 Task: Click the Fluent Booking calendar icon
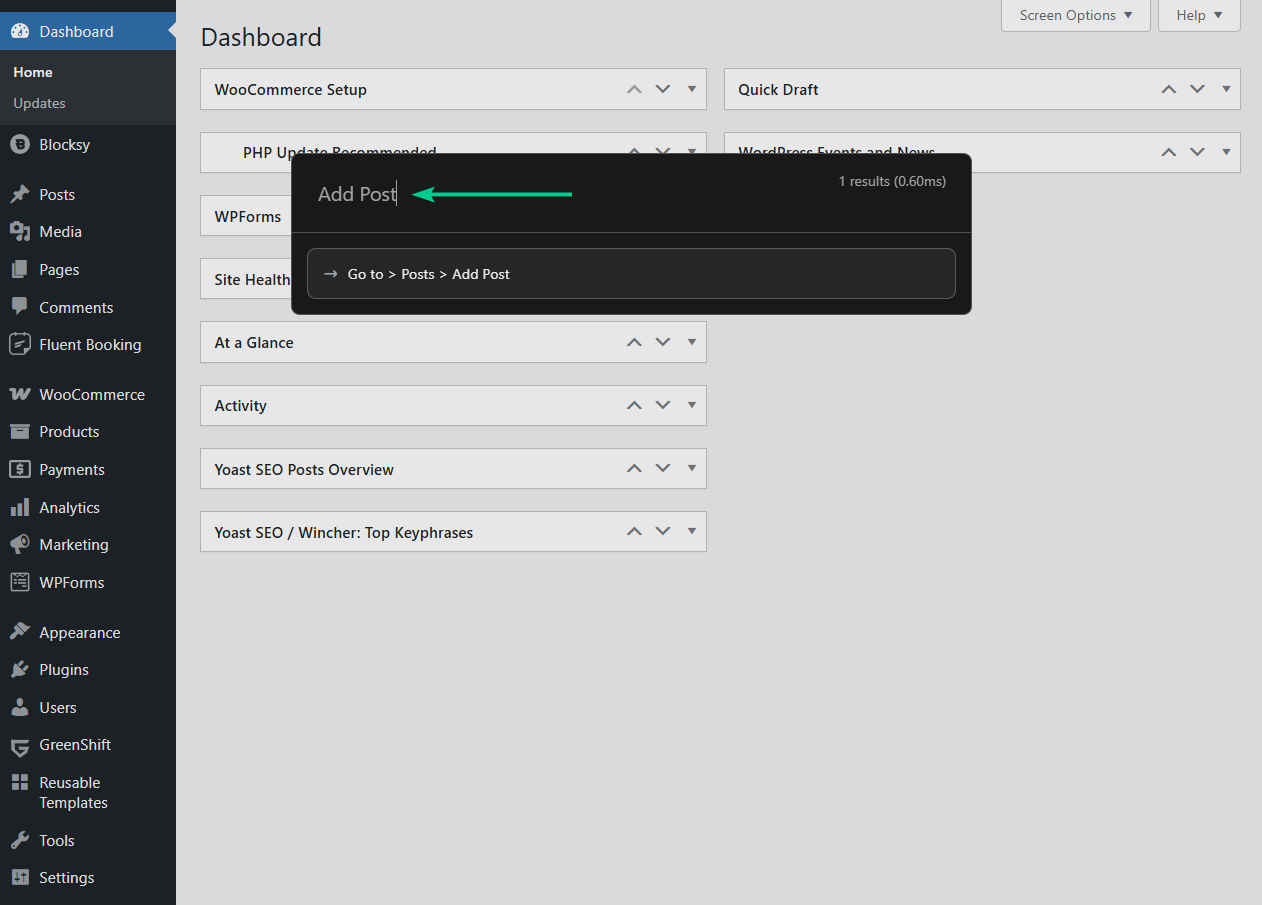[x=19, y=345]
